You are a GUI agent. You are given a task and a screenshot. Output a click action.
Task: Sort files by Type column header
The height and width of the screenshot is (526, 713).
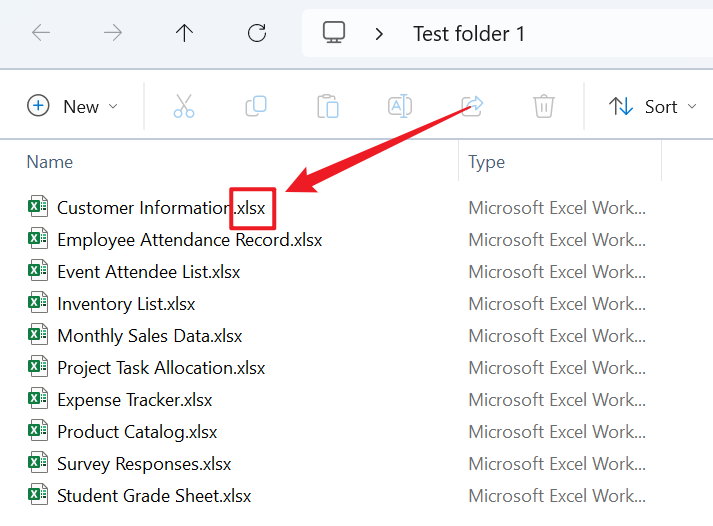(x=487, y=162)
